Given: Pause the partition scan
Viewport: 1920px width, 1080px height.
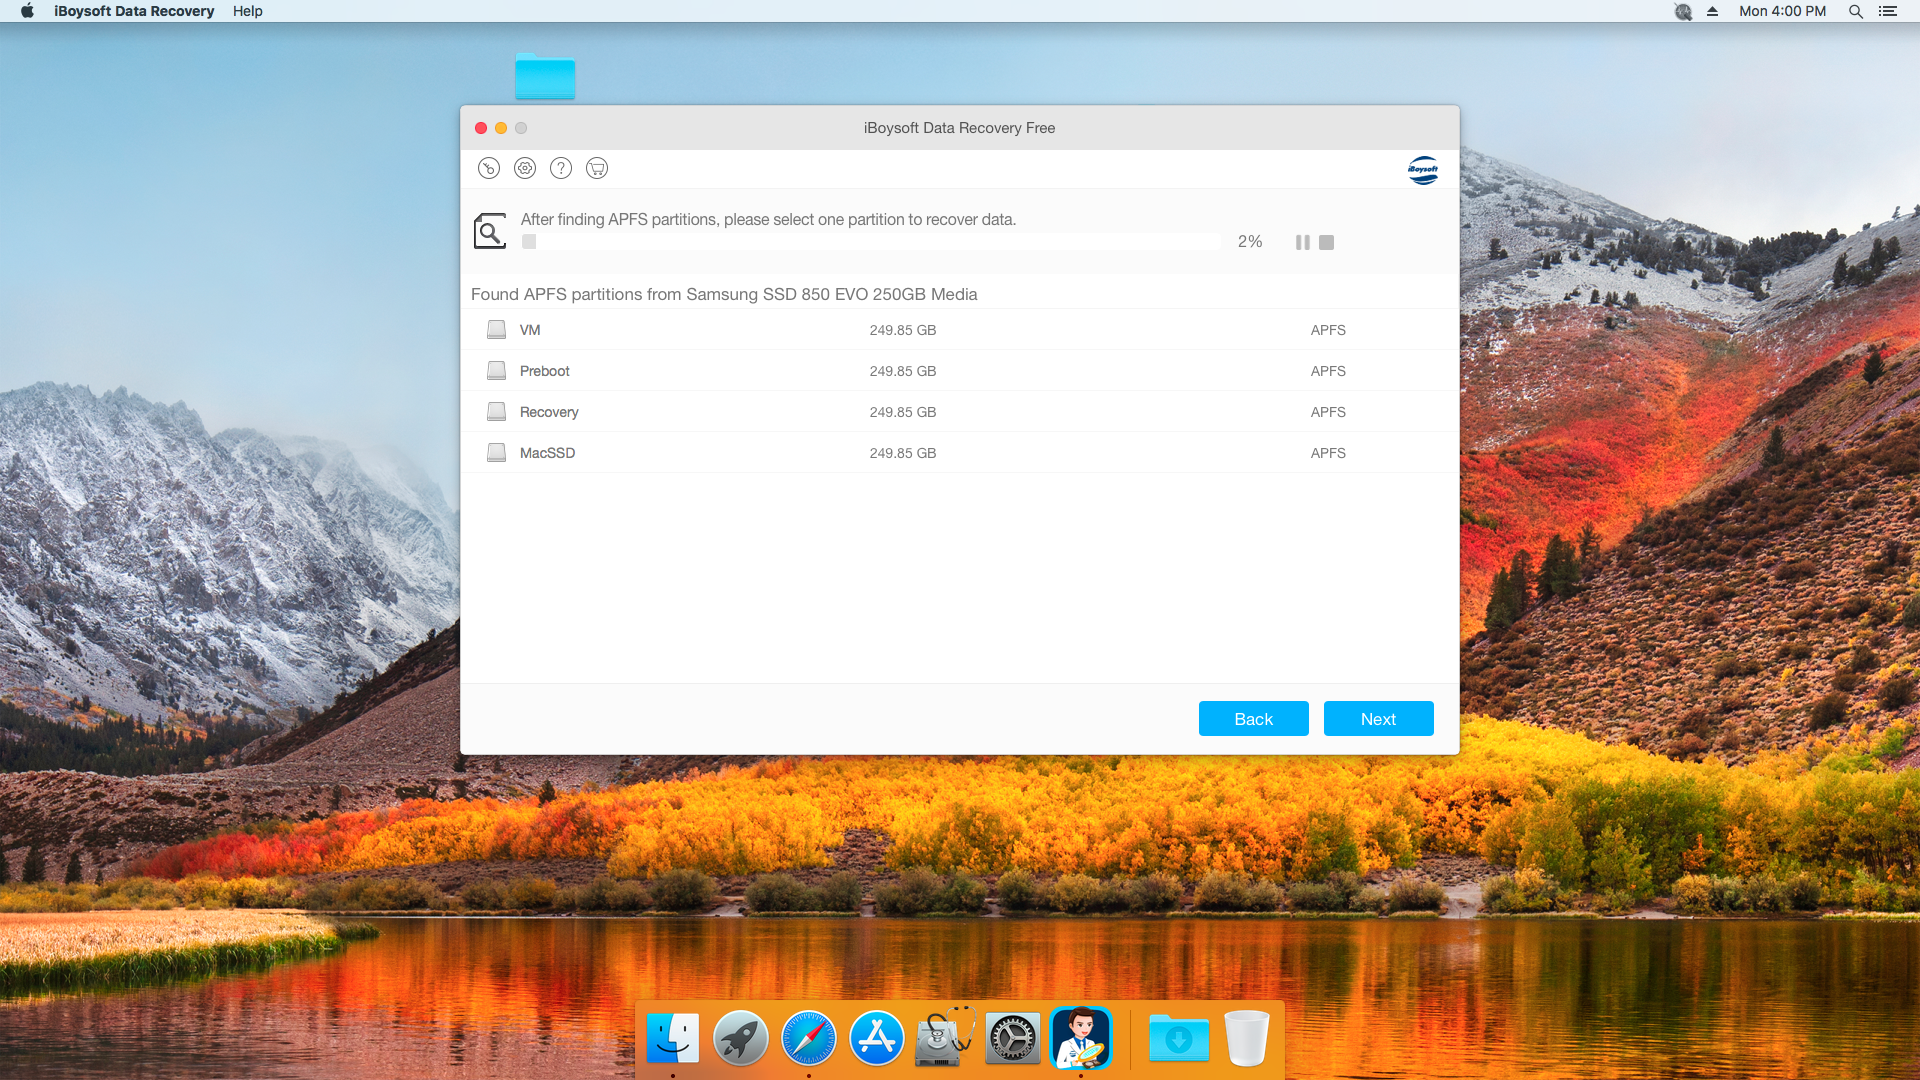Looking at the screenshot, I should click(1302, 242).
